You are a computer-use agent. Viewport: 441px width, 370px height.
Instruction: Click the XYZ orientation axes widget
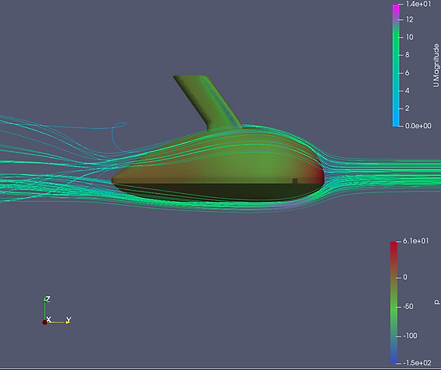pos(57,310)
